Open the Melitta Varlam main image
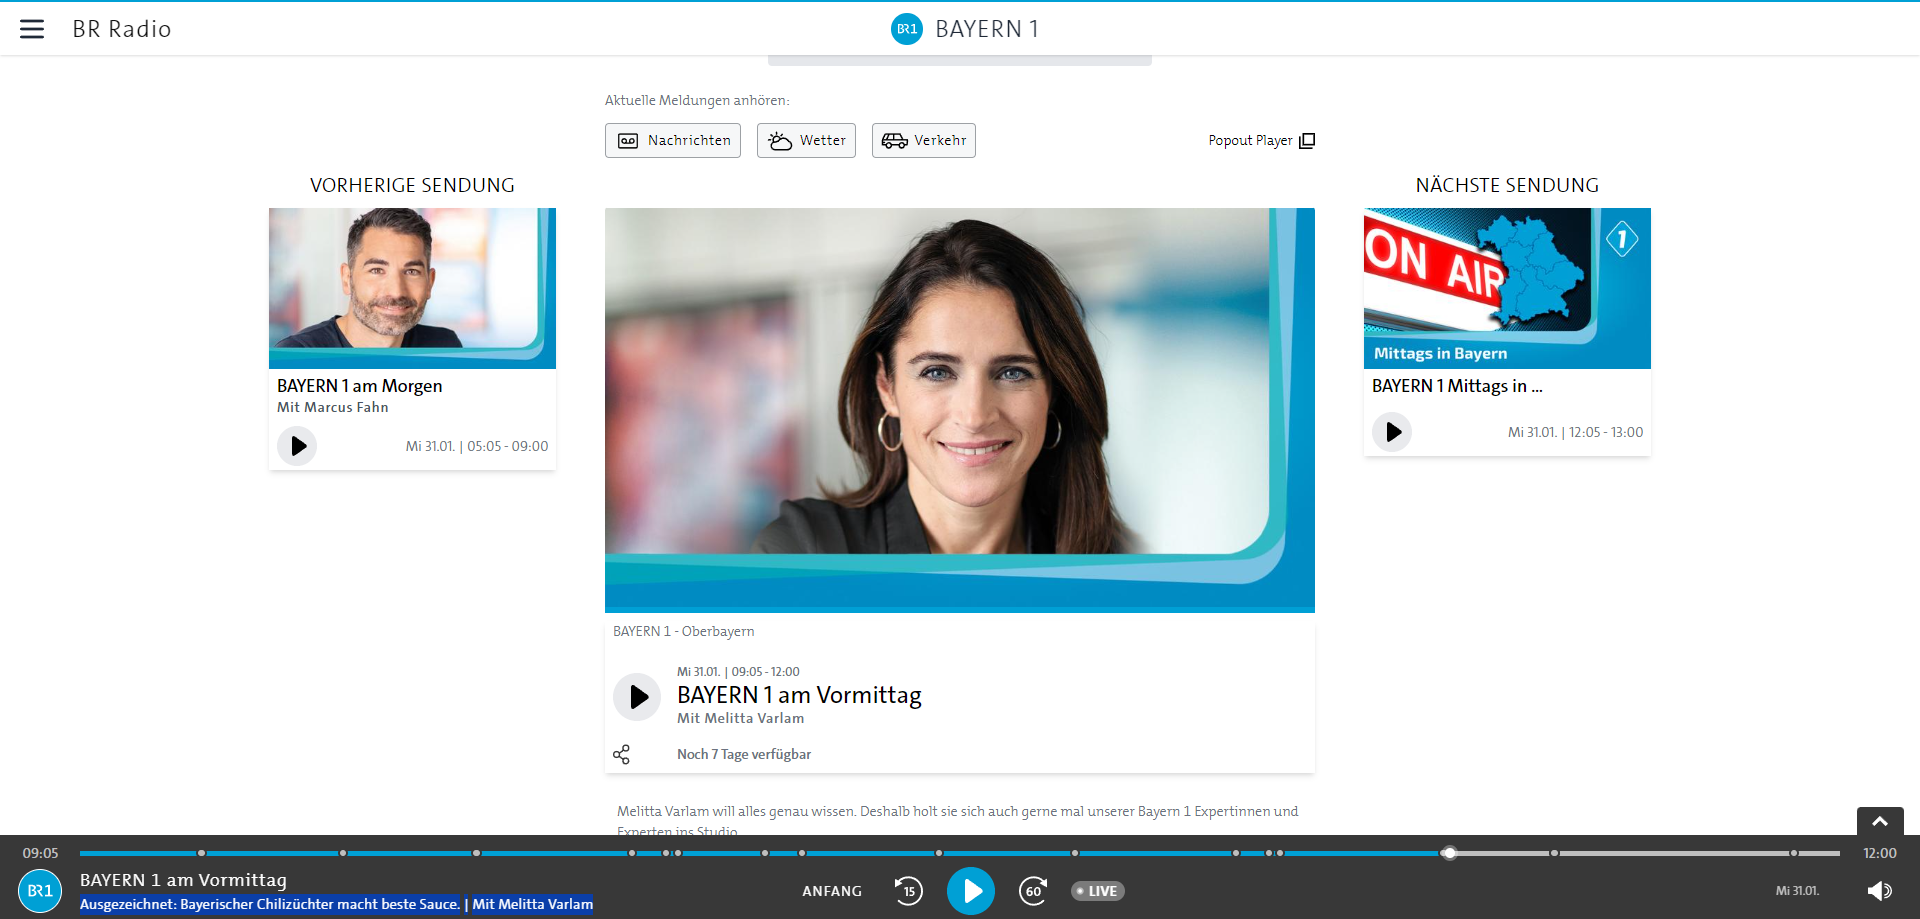 pyautogui.click(x=960, y=410)
